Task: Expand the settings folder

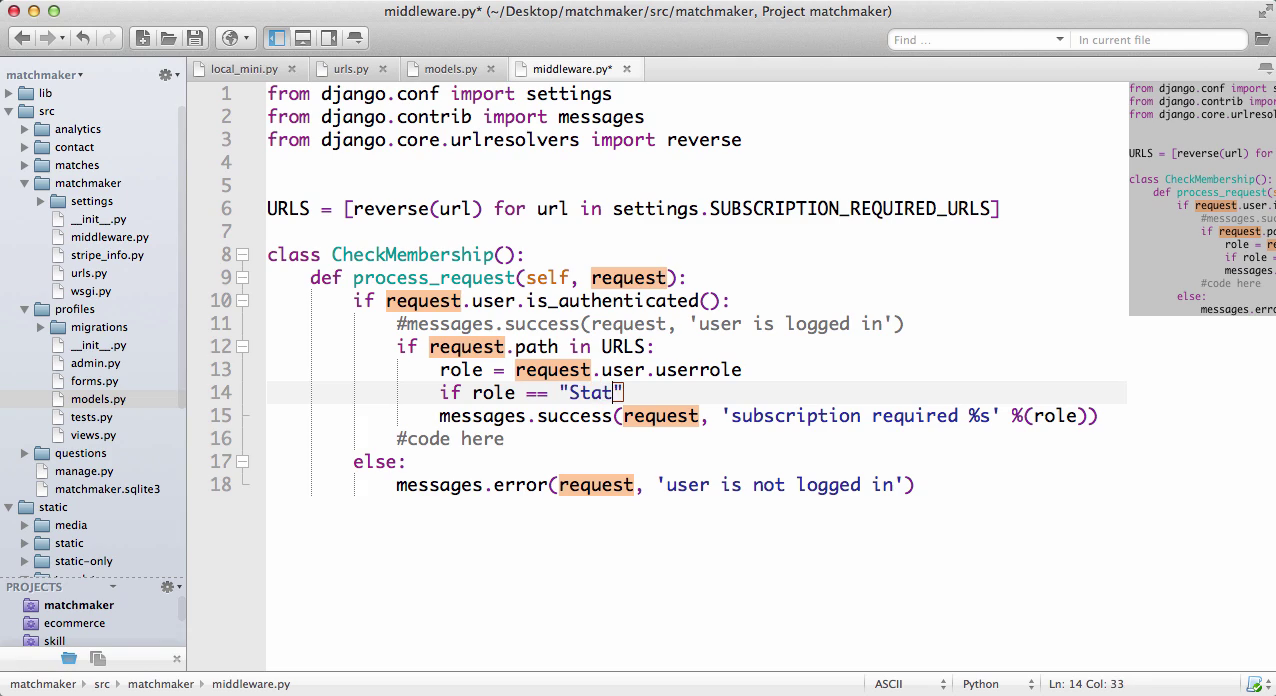Action: pyautogui.click(x=42, y=201)
